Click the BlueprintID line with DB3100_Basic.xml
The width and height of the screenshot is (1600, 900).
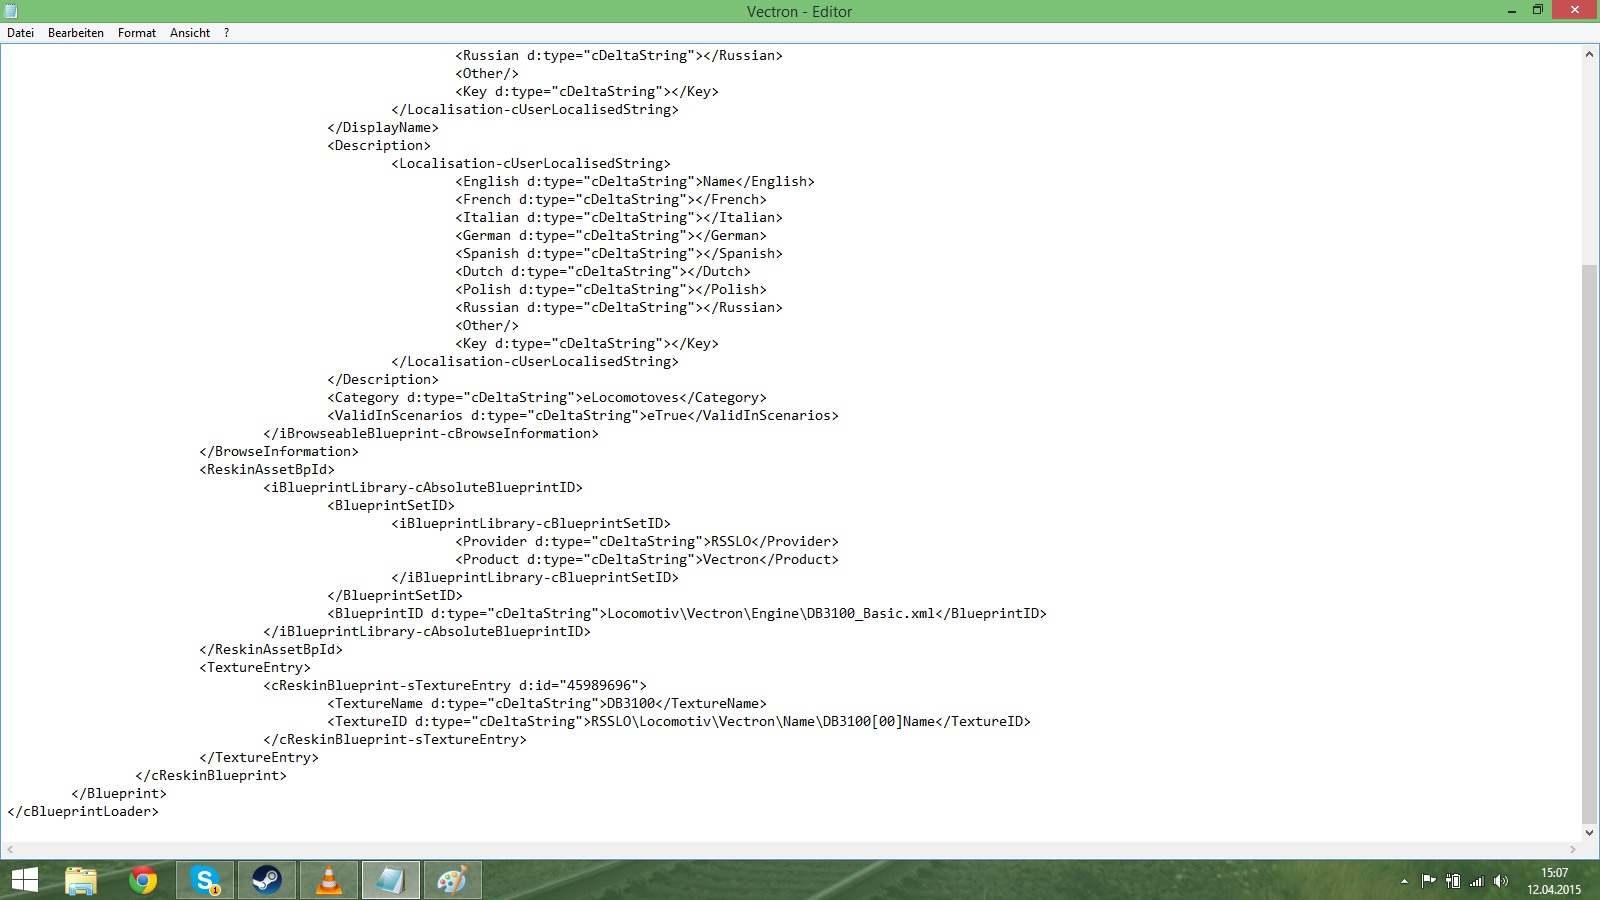[x=687, y=614]
